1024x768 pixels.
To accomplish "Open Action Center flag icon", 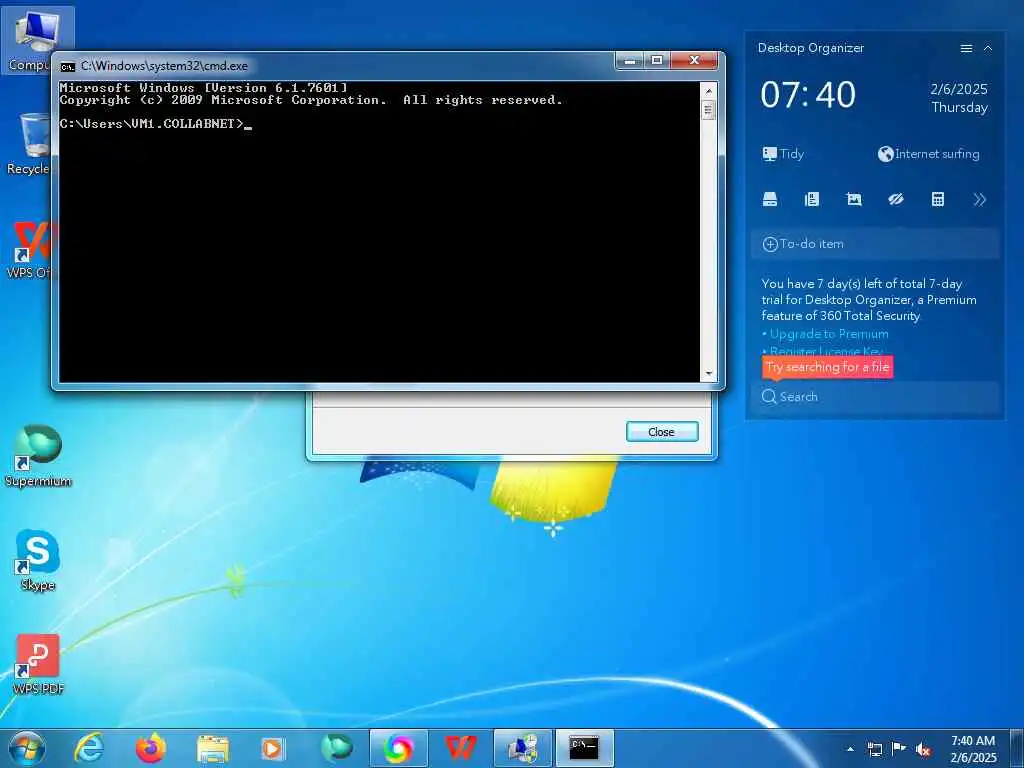I will click(899, 749).
